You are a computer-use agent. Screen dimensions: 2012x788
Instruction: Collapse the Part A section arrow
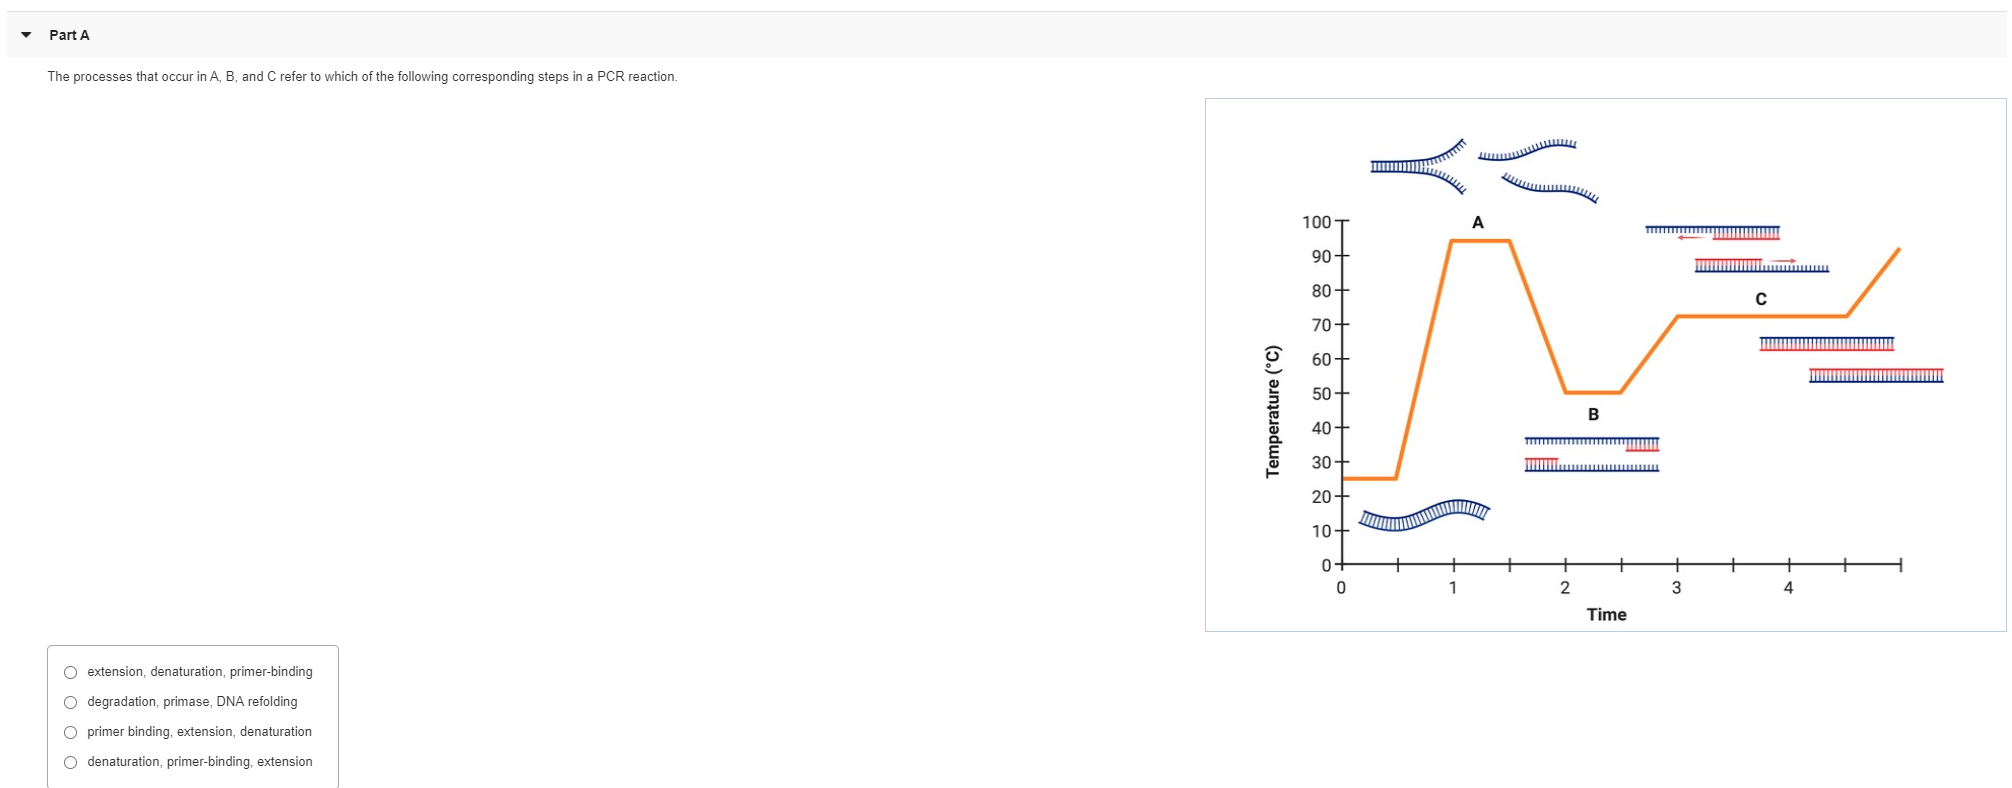26,35
